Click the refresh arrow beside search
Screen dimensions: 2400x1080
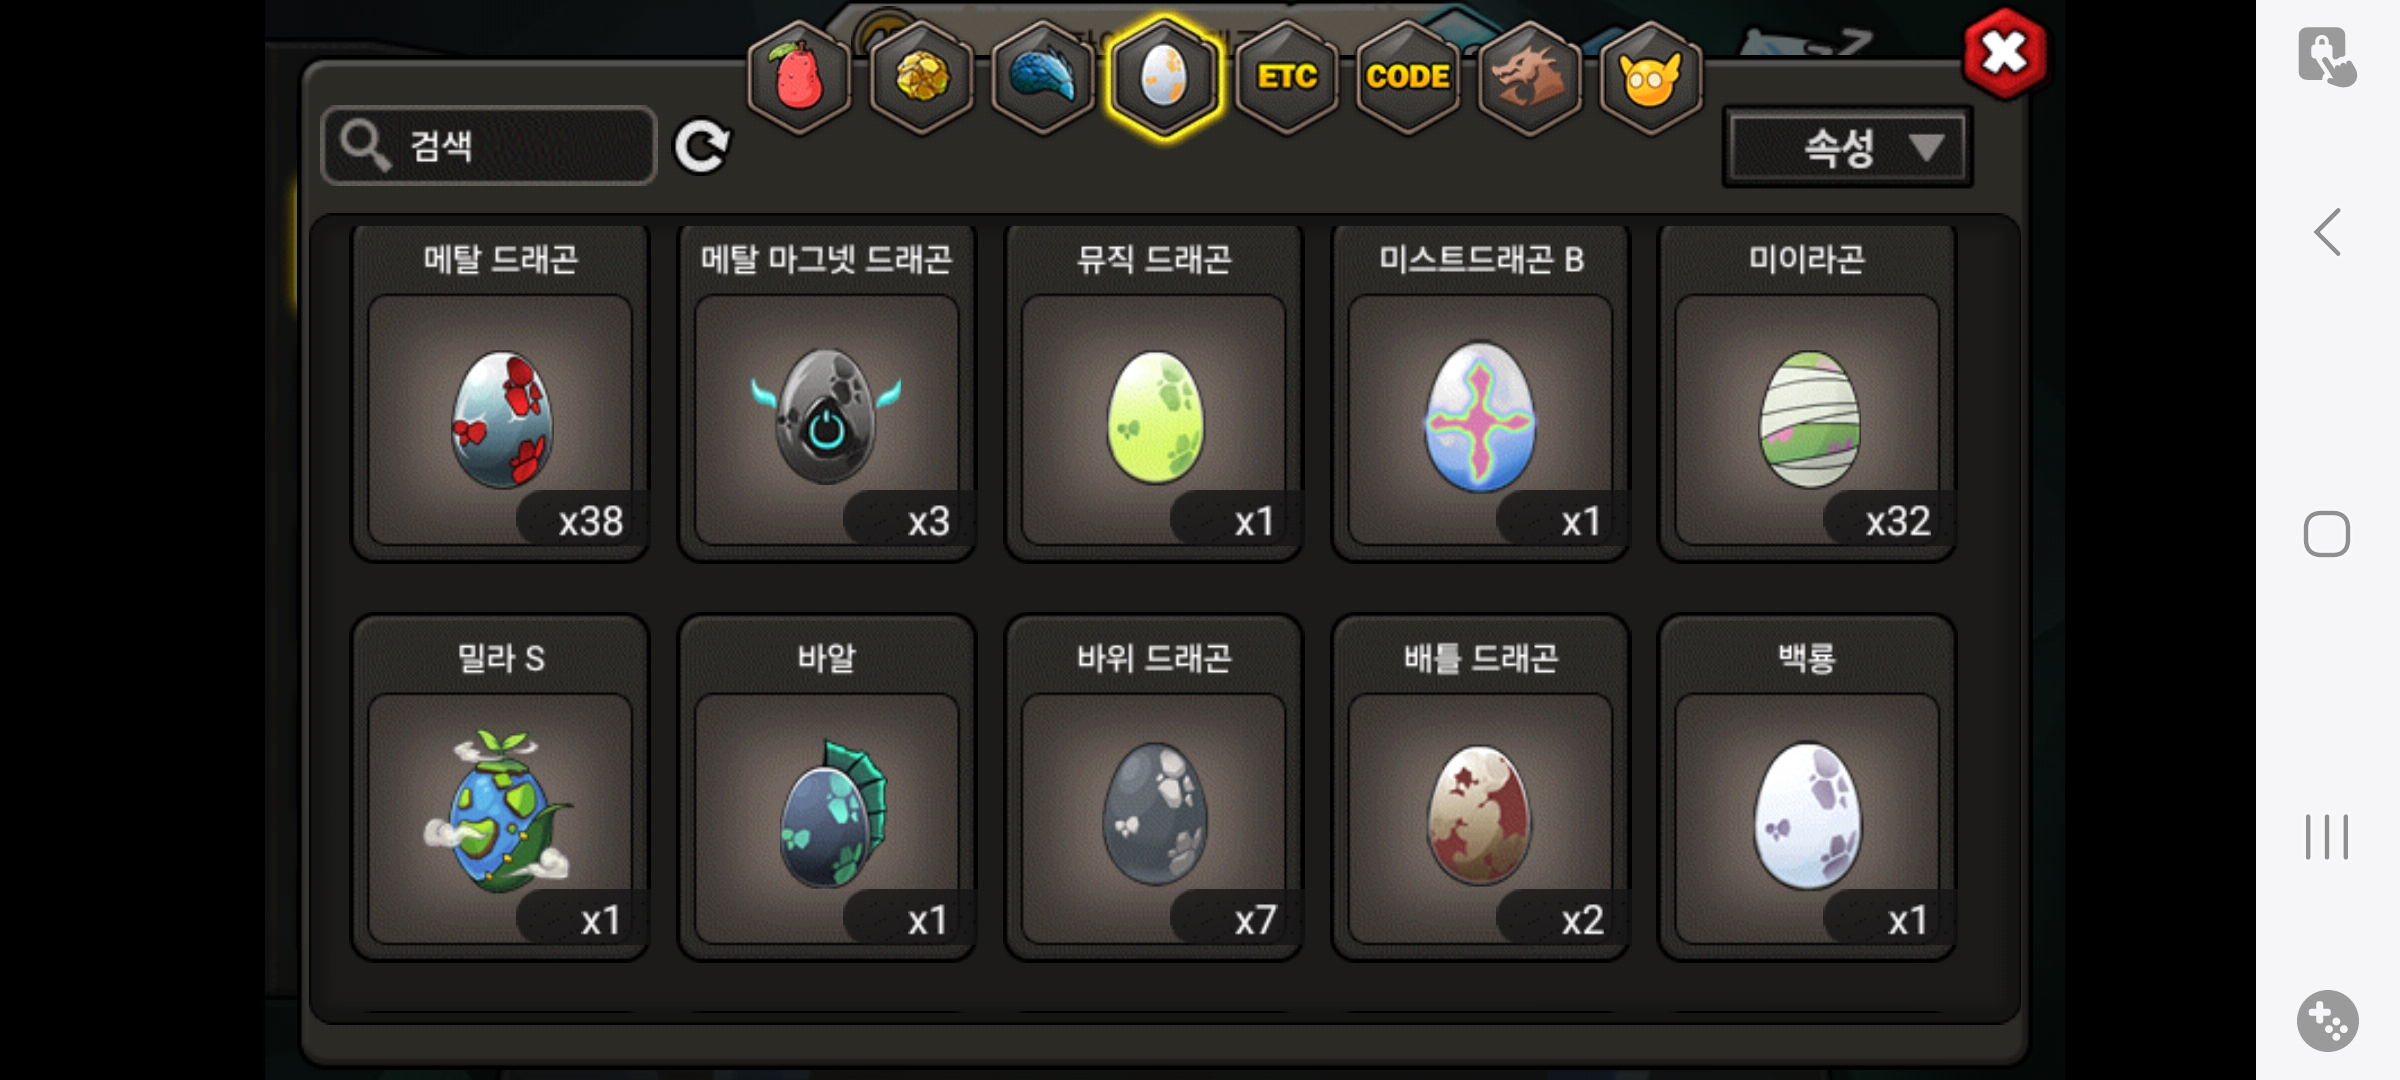click(x=702, y=147)
